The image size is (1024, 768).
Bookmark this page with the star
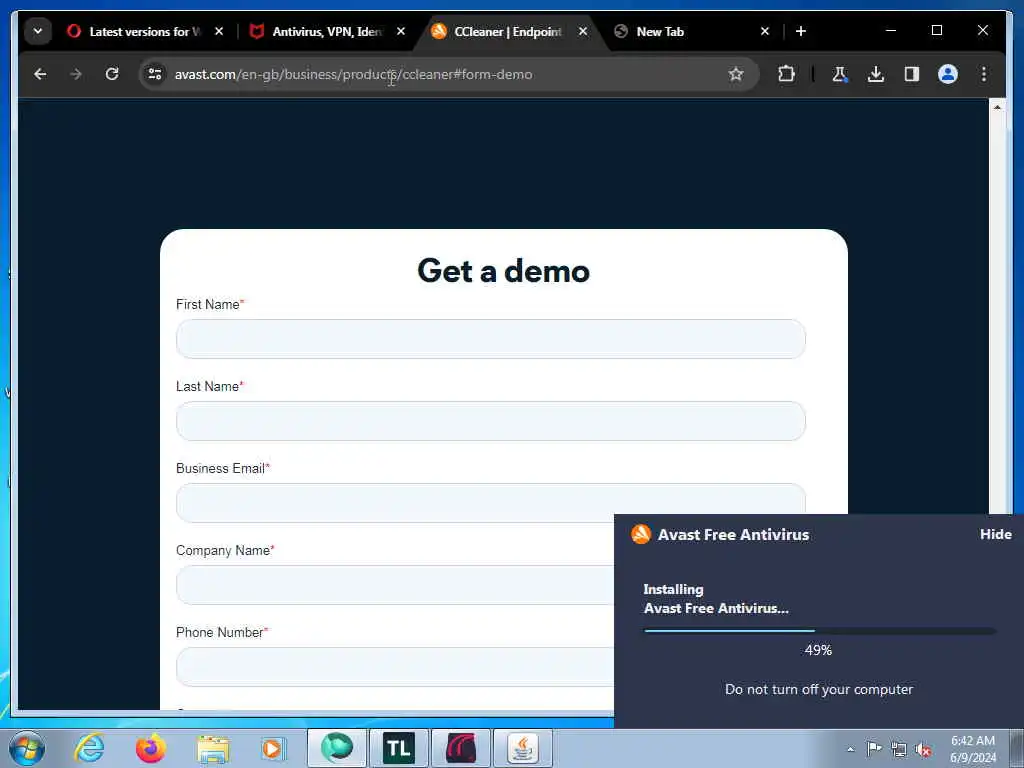(736, 74)
